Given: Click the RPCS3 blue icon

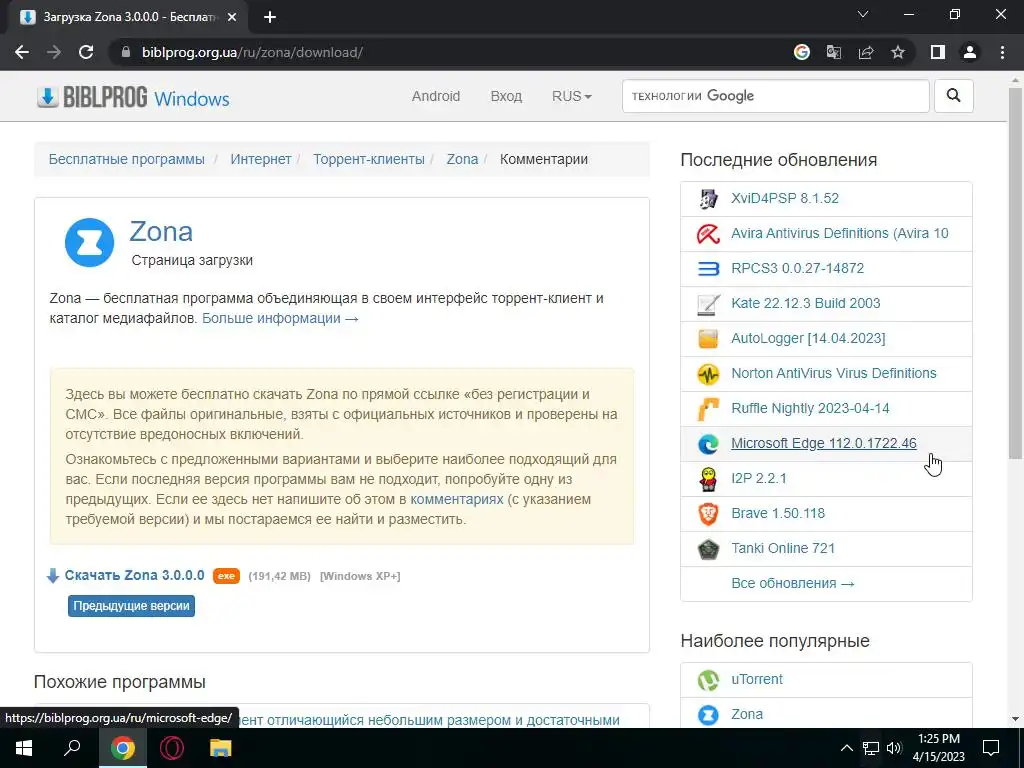Looking at the screenshot, I should click(x=708, y=268).
